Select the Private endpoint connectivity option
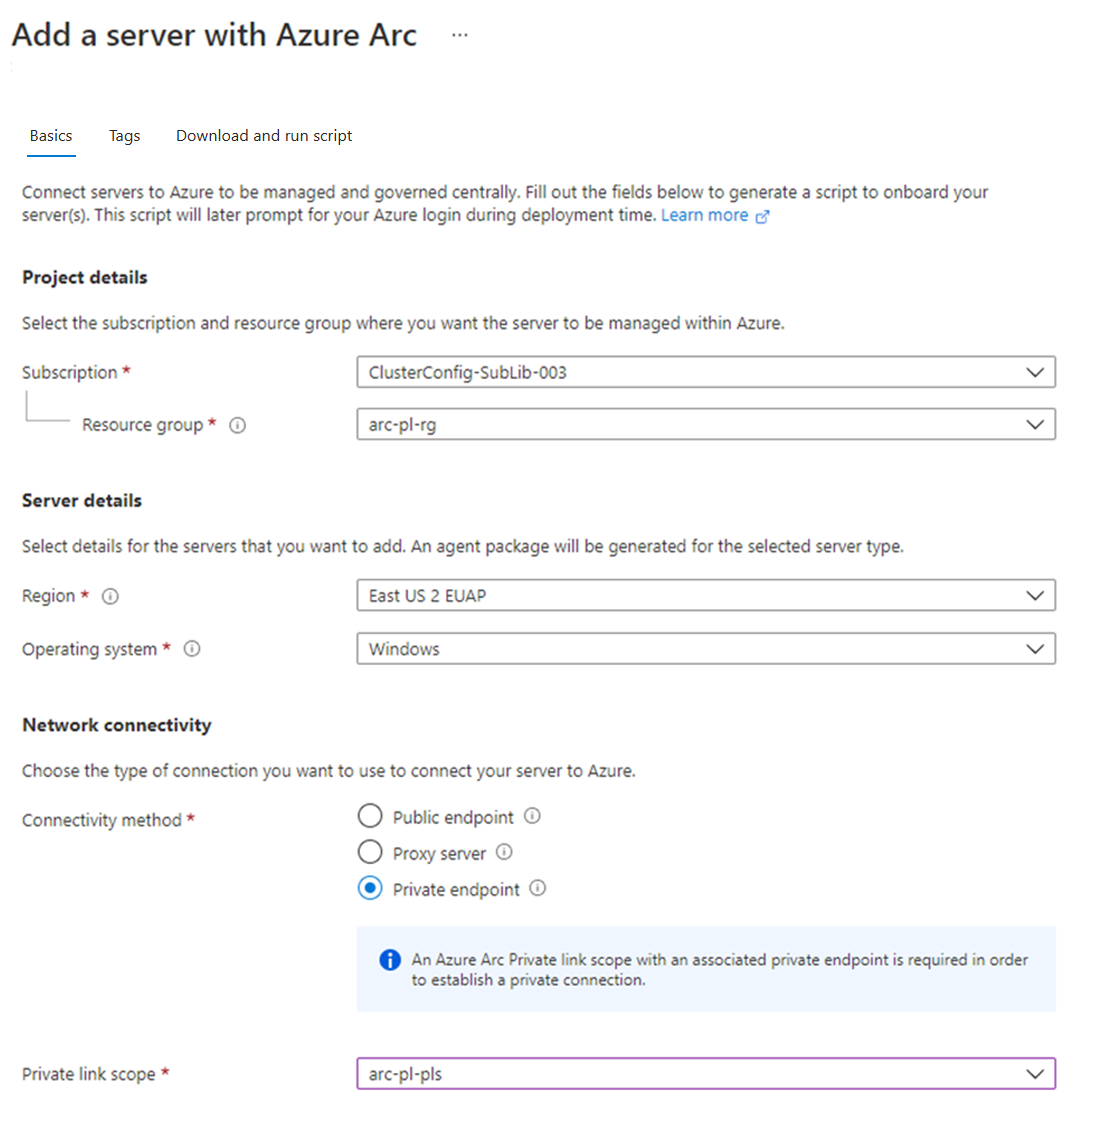This screenshot has width=1101, height=1131. [x=370, y=888]
